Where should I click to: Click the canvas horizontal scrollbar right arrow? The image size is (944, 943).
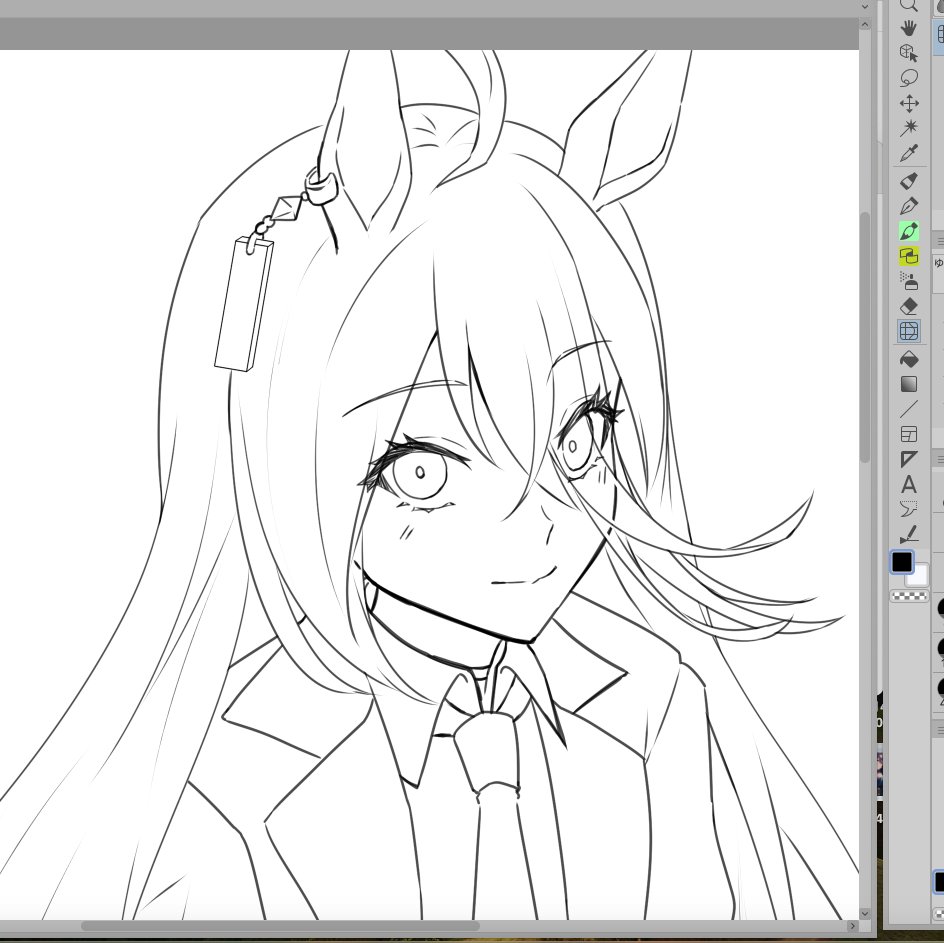(x=852, y=926)
